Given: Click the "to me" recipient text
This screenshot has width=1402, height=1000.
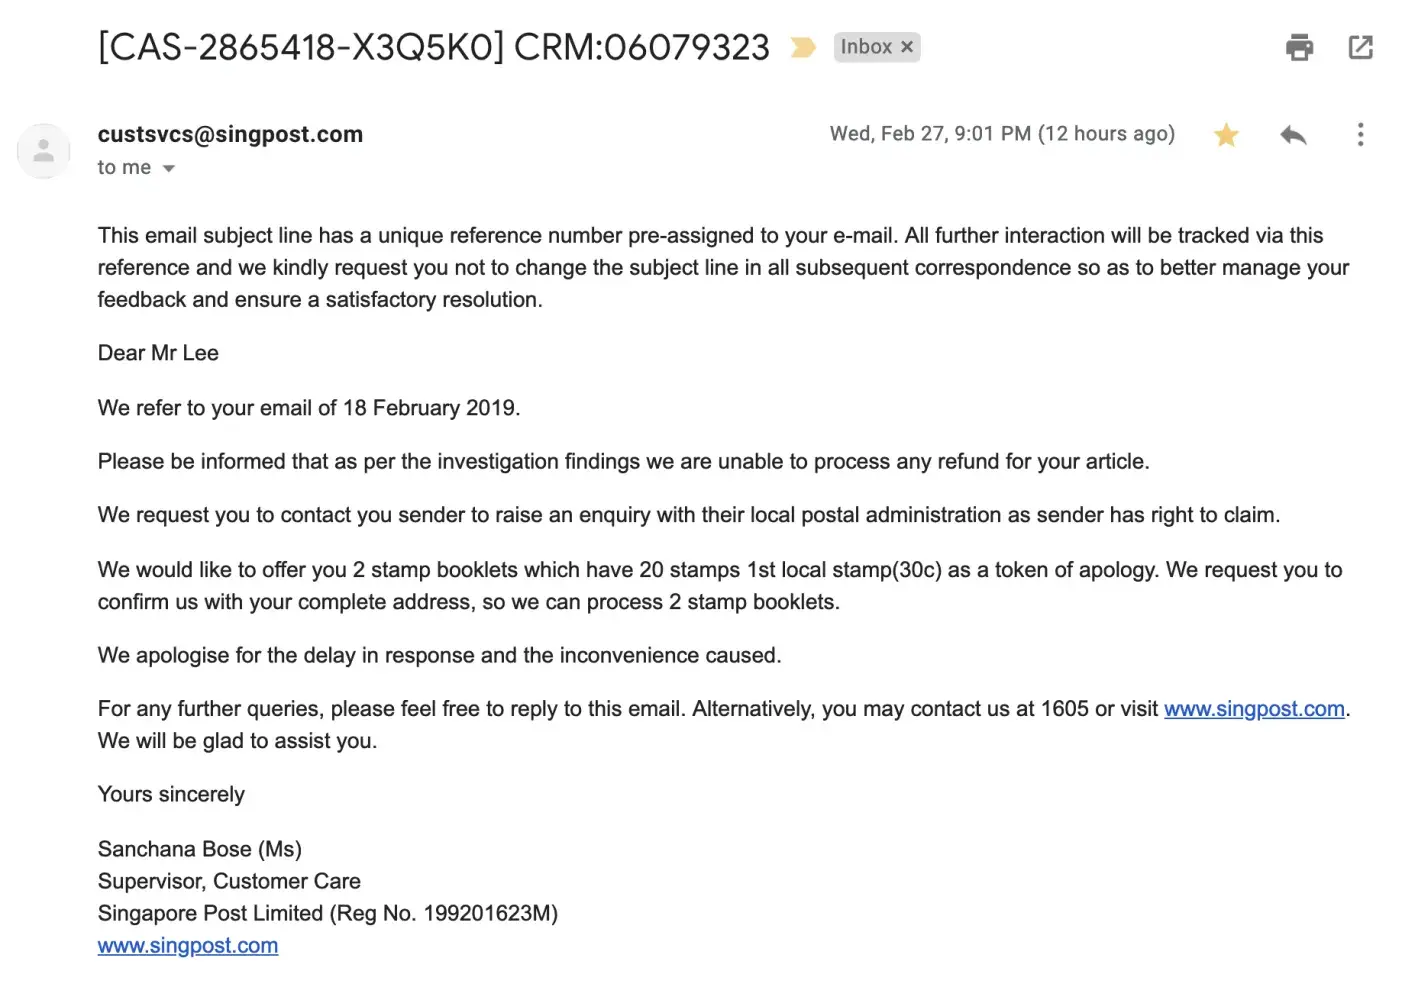Looking at the screenshot, I should pos(124,168).
